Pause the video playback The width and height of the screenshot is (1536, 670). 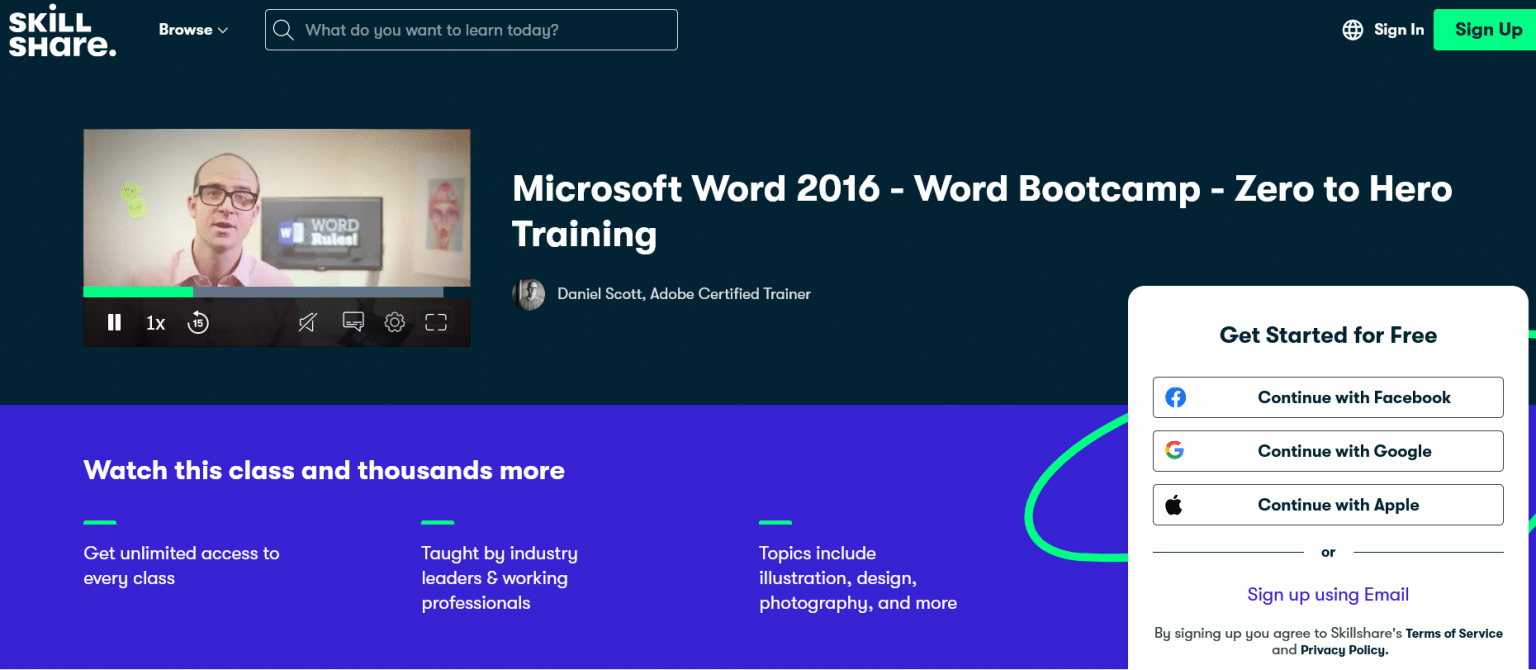[114, 322]
